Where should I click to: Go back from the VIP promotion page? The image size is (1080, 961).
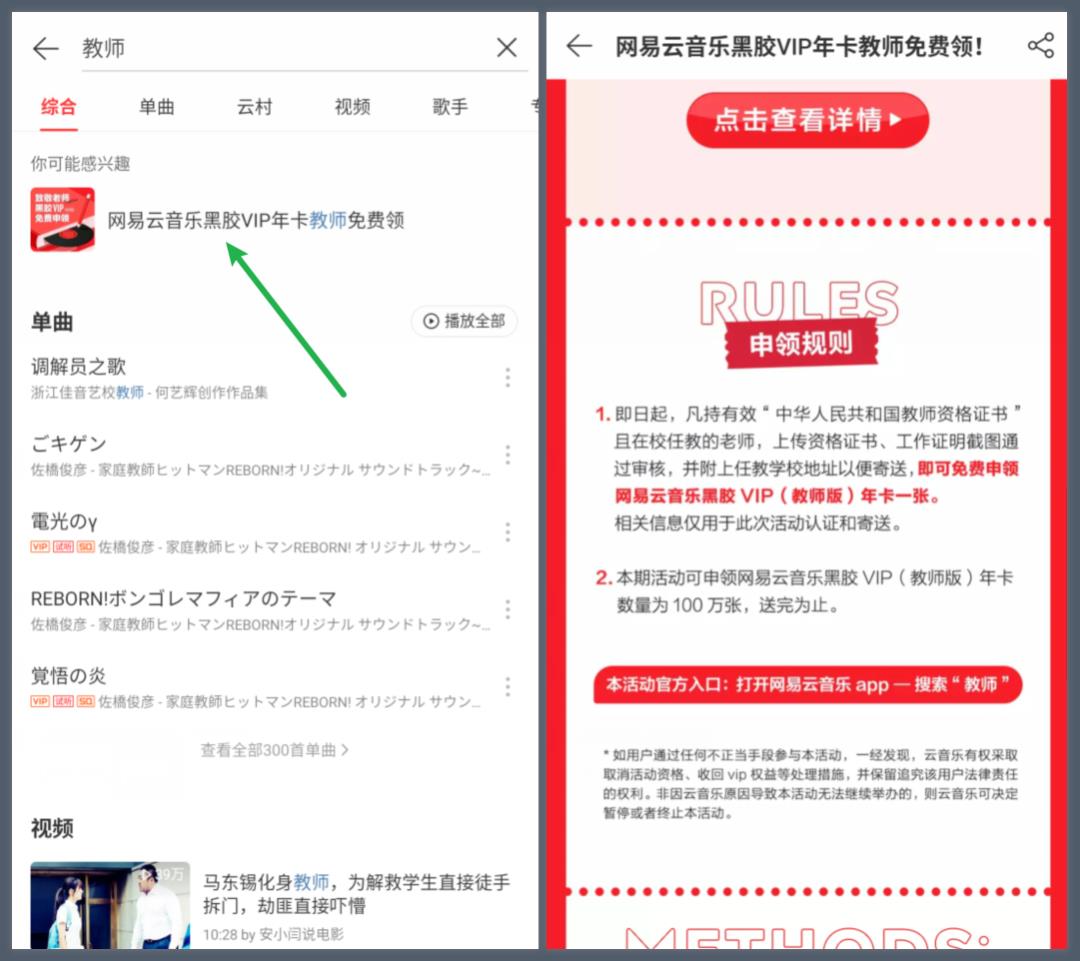point(579,46)
